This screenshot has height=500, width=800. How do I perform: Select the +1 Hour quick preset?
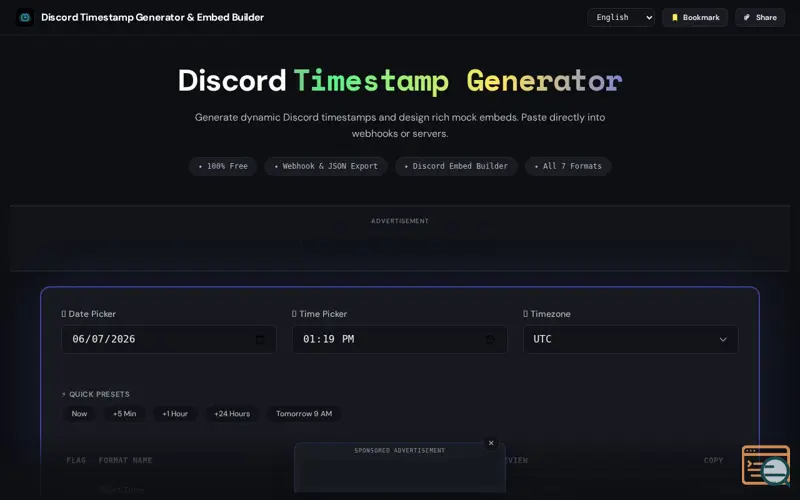175,414
